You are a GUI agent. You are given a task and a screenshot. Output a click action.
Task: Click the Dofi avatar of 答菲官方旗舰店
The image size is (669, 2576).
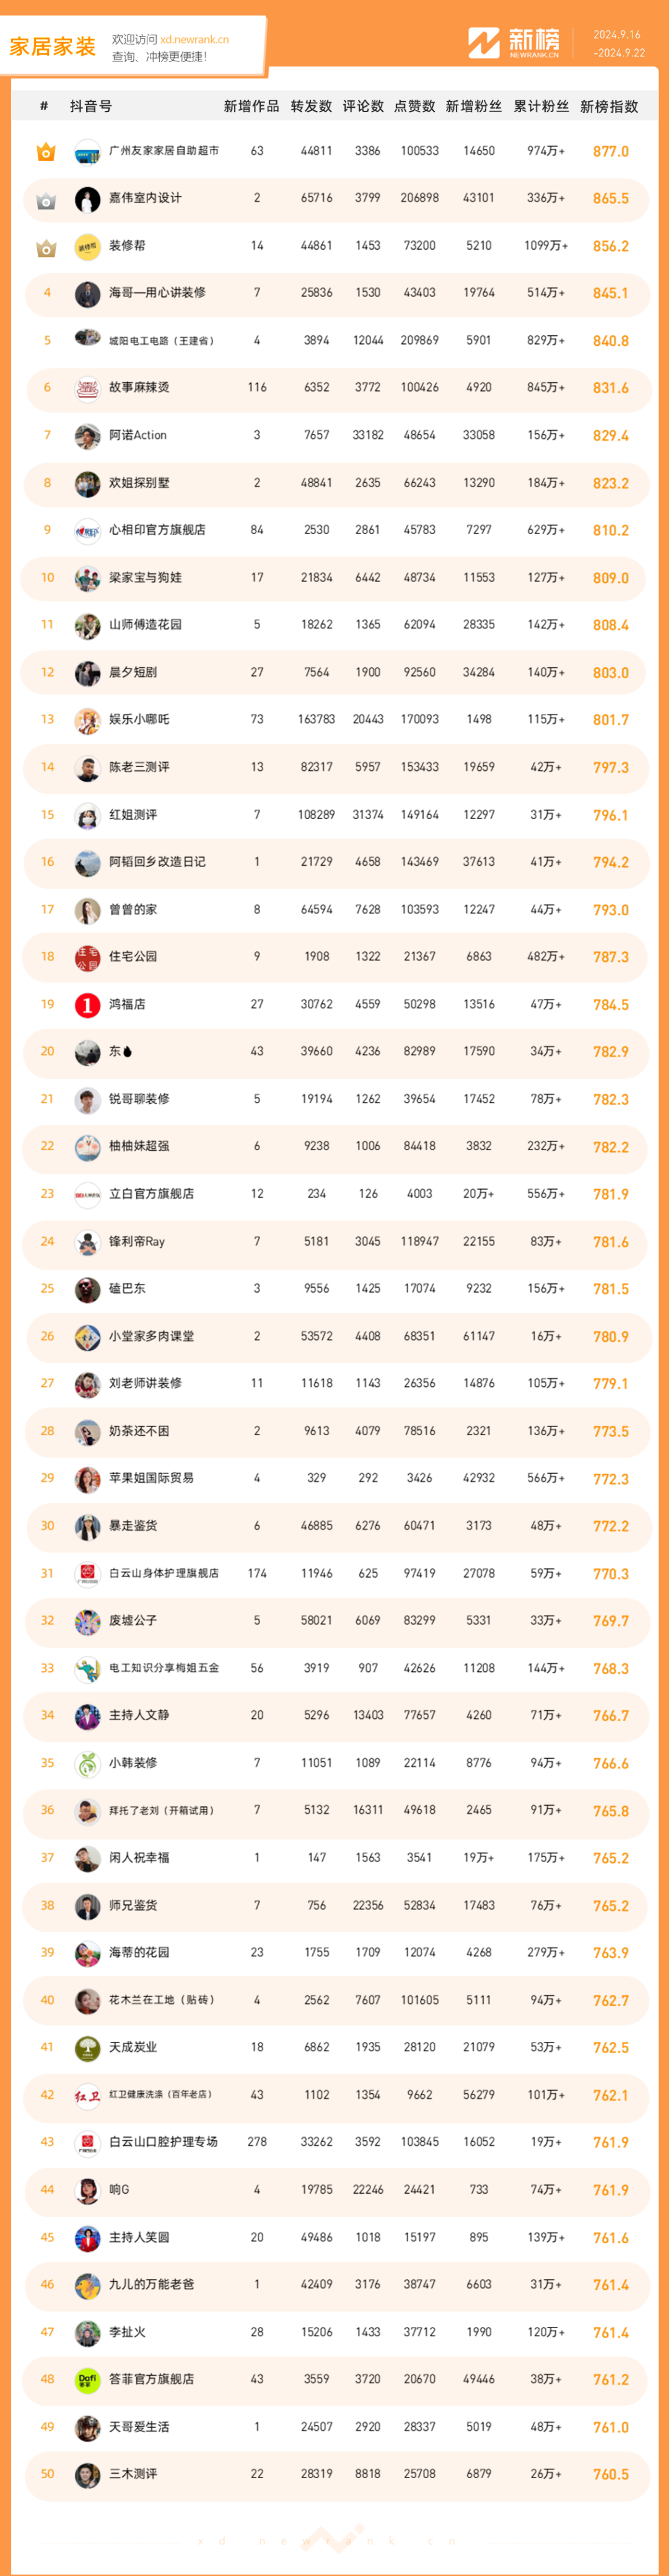(x=88, y=2379)
